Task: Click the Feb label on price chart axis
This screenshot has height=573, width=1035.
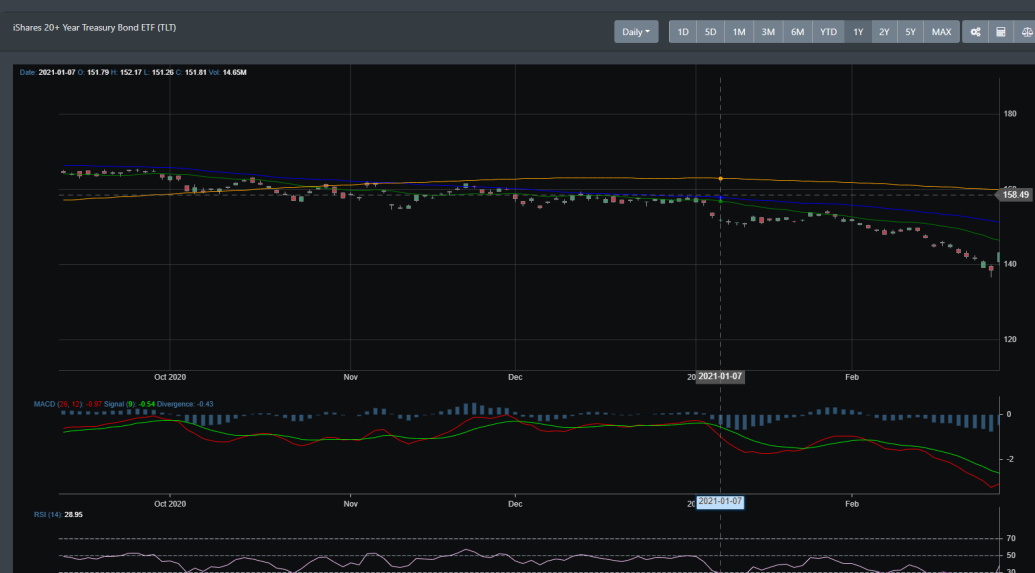Action: (851, 378)
